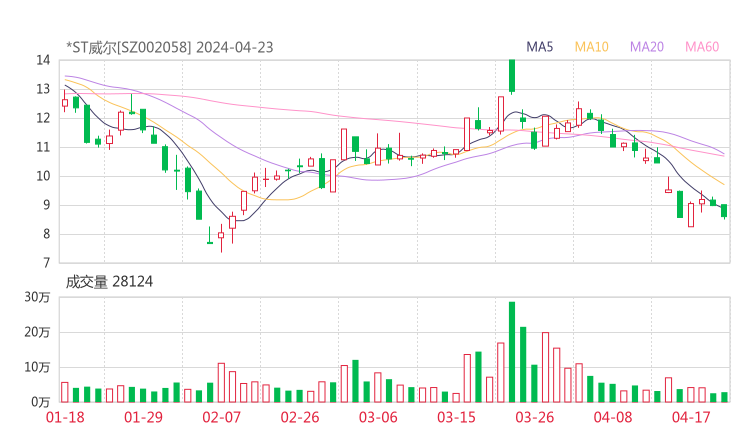
Task: Click the 04-17 date axis label
Action: pyautogui.click(x=691, y=417)
